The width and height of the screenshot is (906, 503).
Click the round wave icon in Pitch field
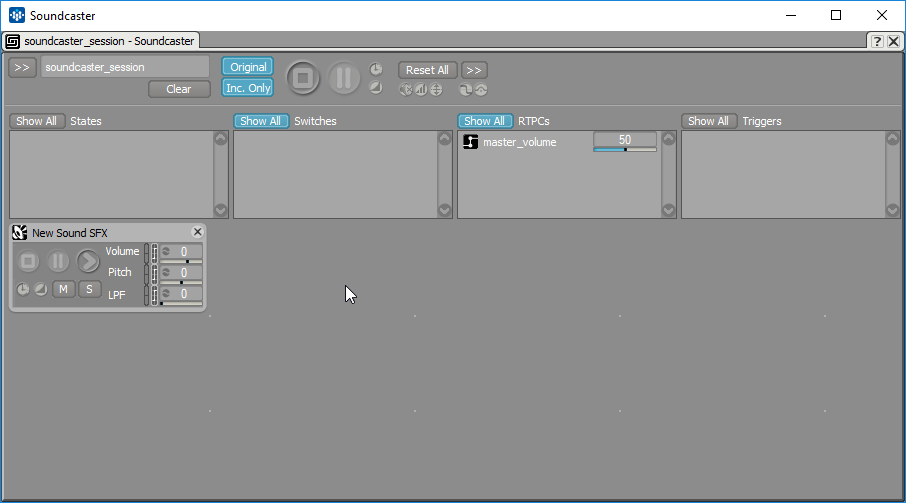click(166, 272)
